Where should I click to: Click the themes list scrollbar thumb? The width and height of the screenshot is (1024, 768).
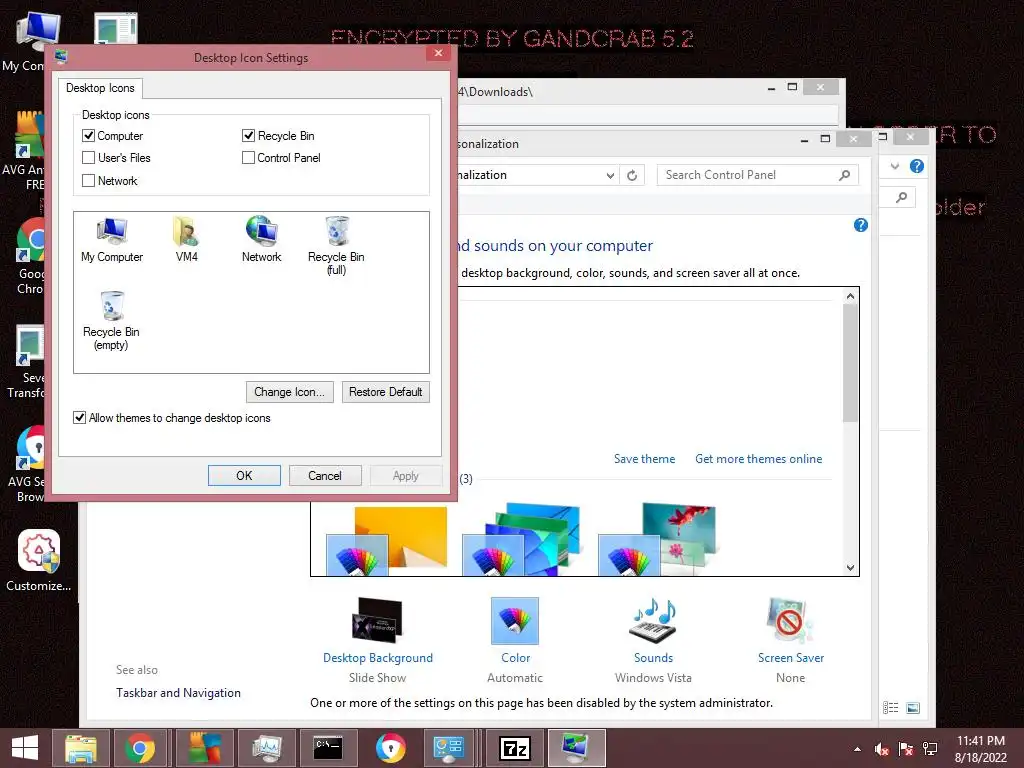point(850,363)
